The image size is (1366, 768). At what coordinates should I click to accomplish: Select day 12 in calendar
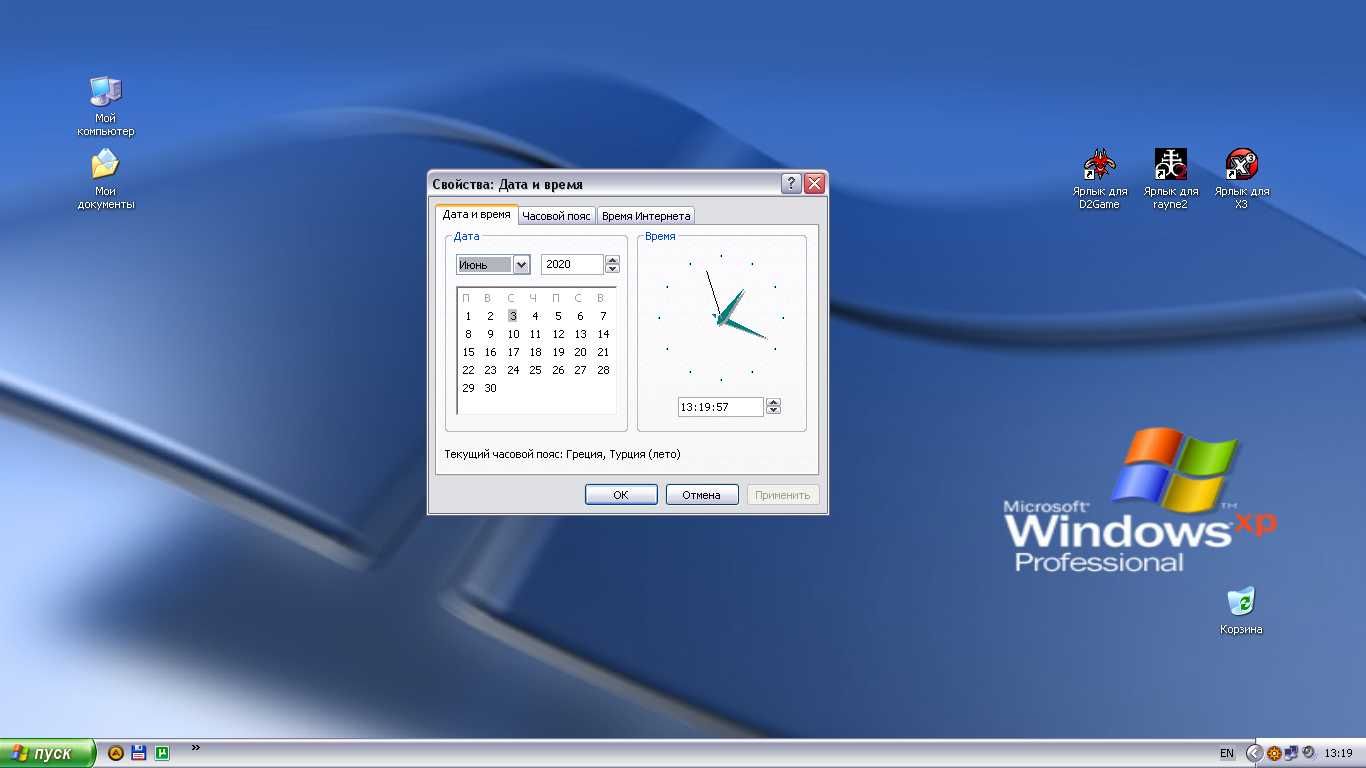click(558, 334)
